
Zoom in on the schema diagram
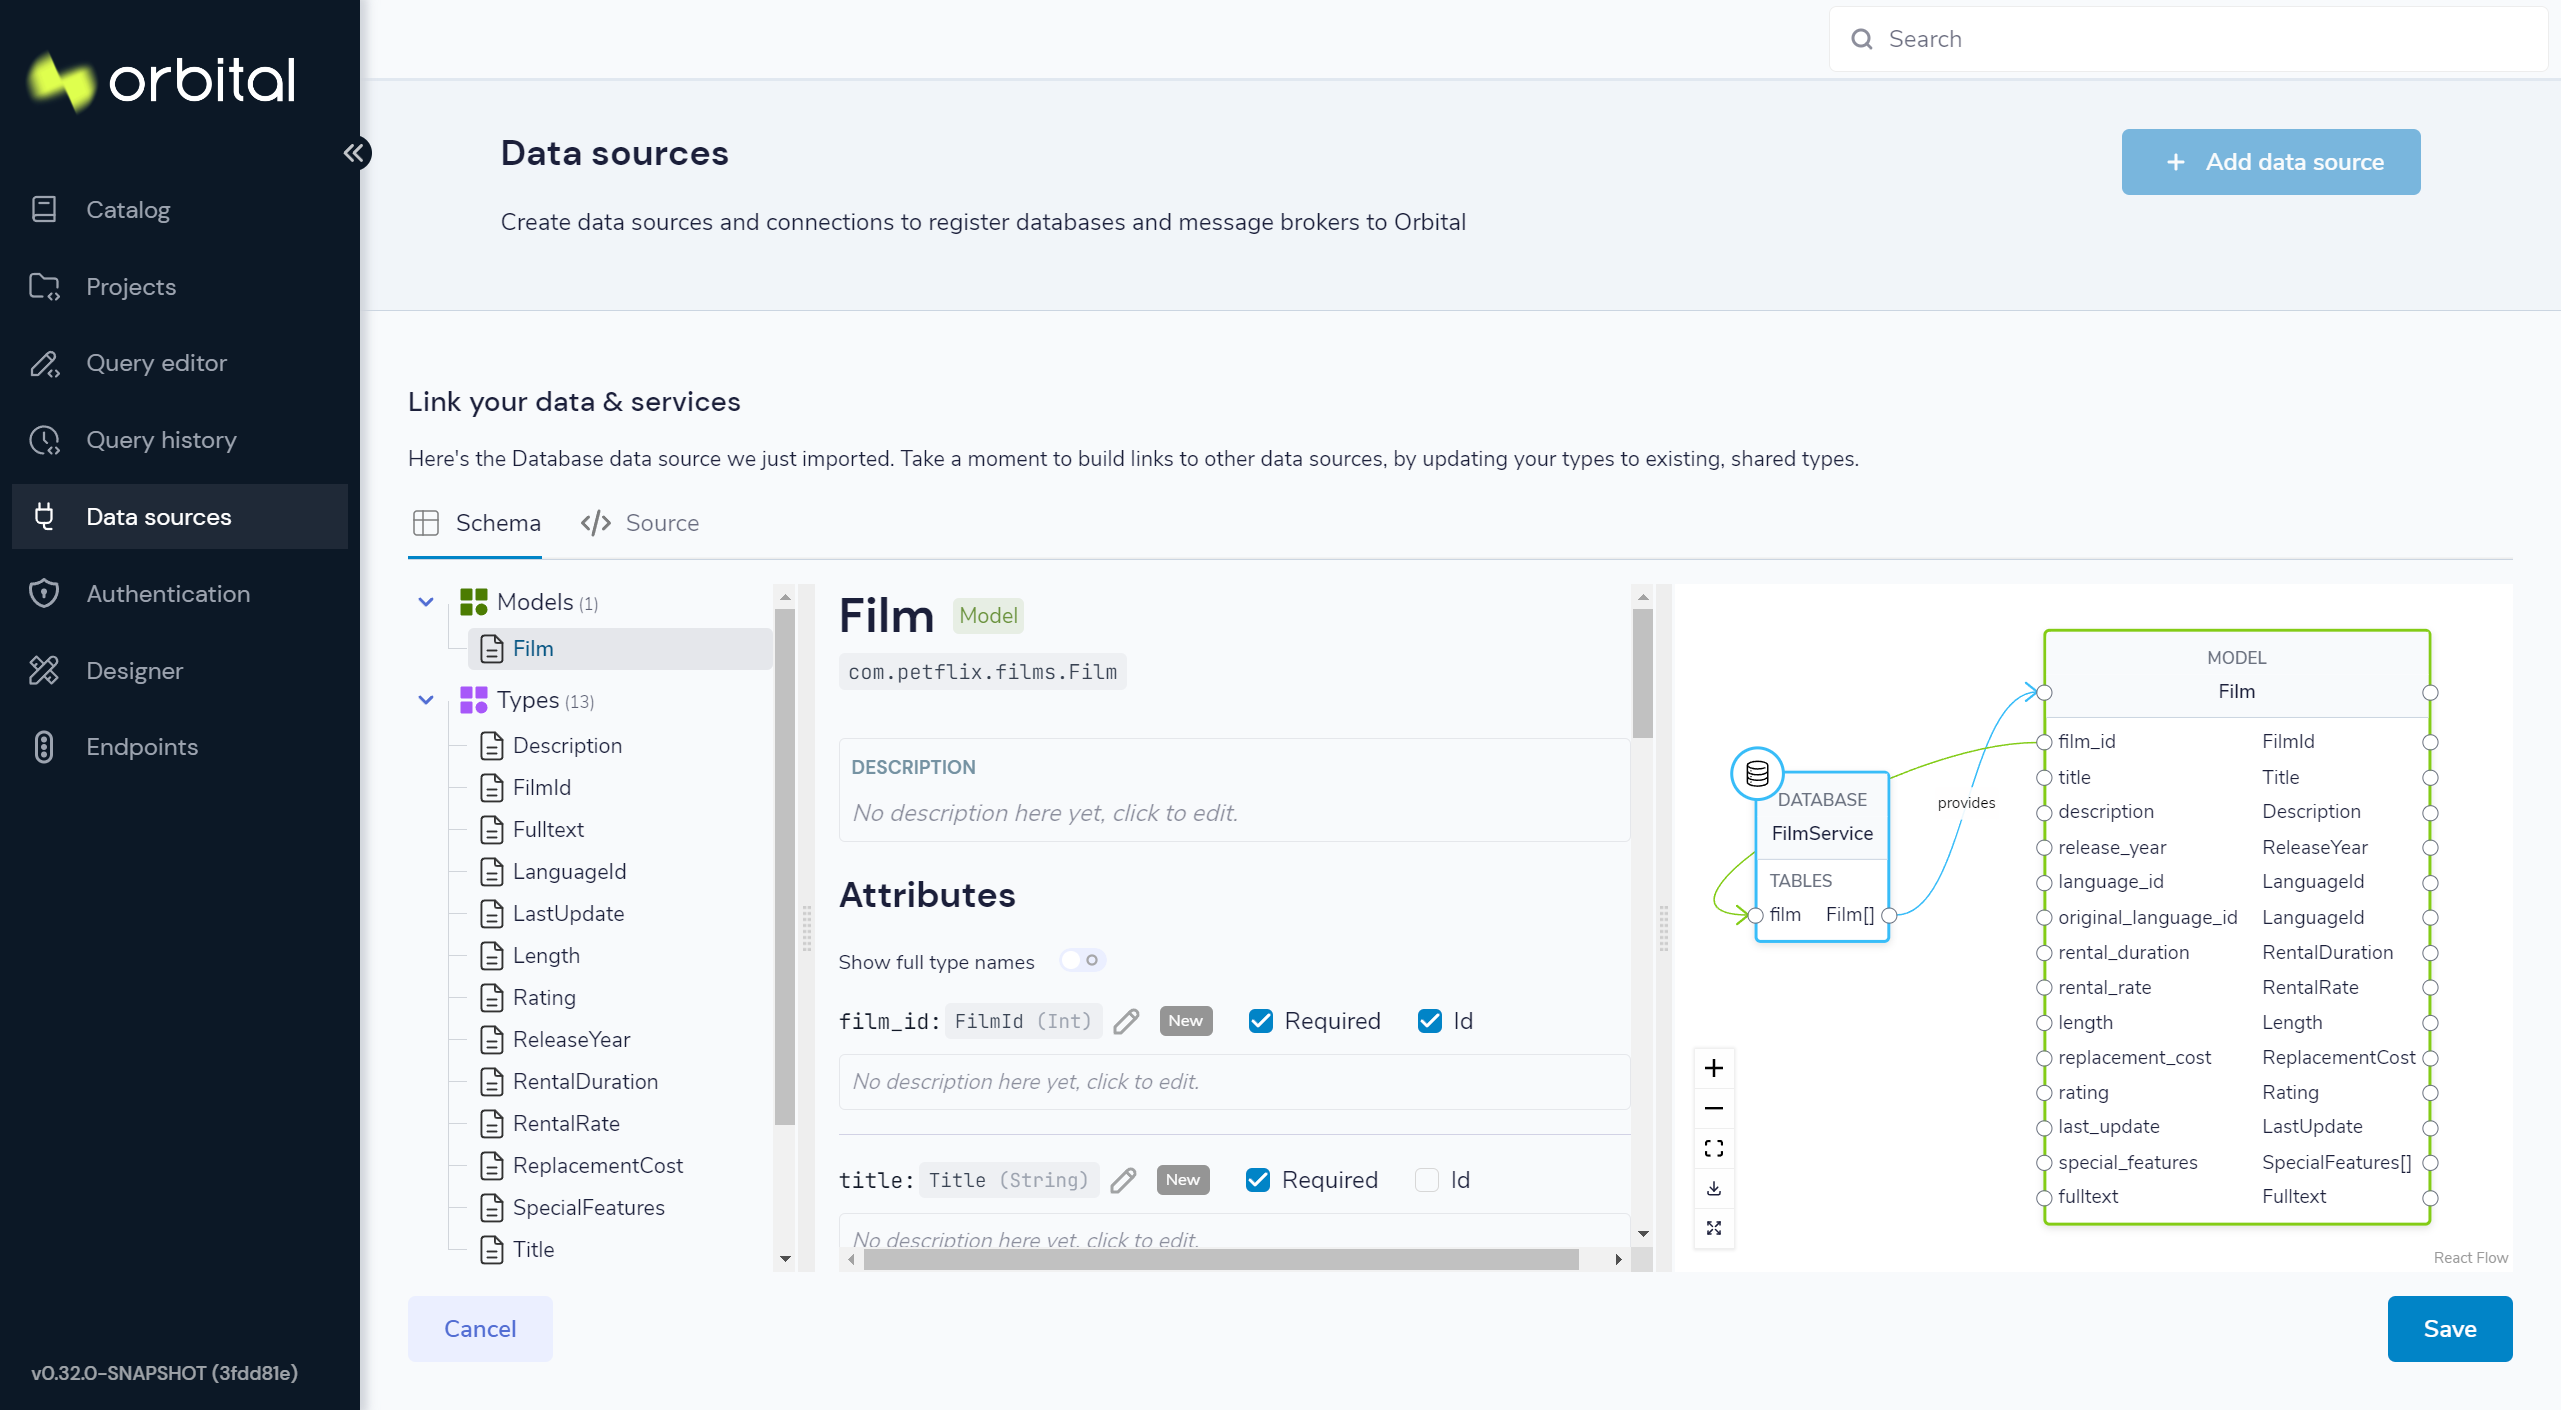click(x=1714, y=1068)
